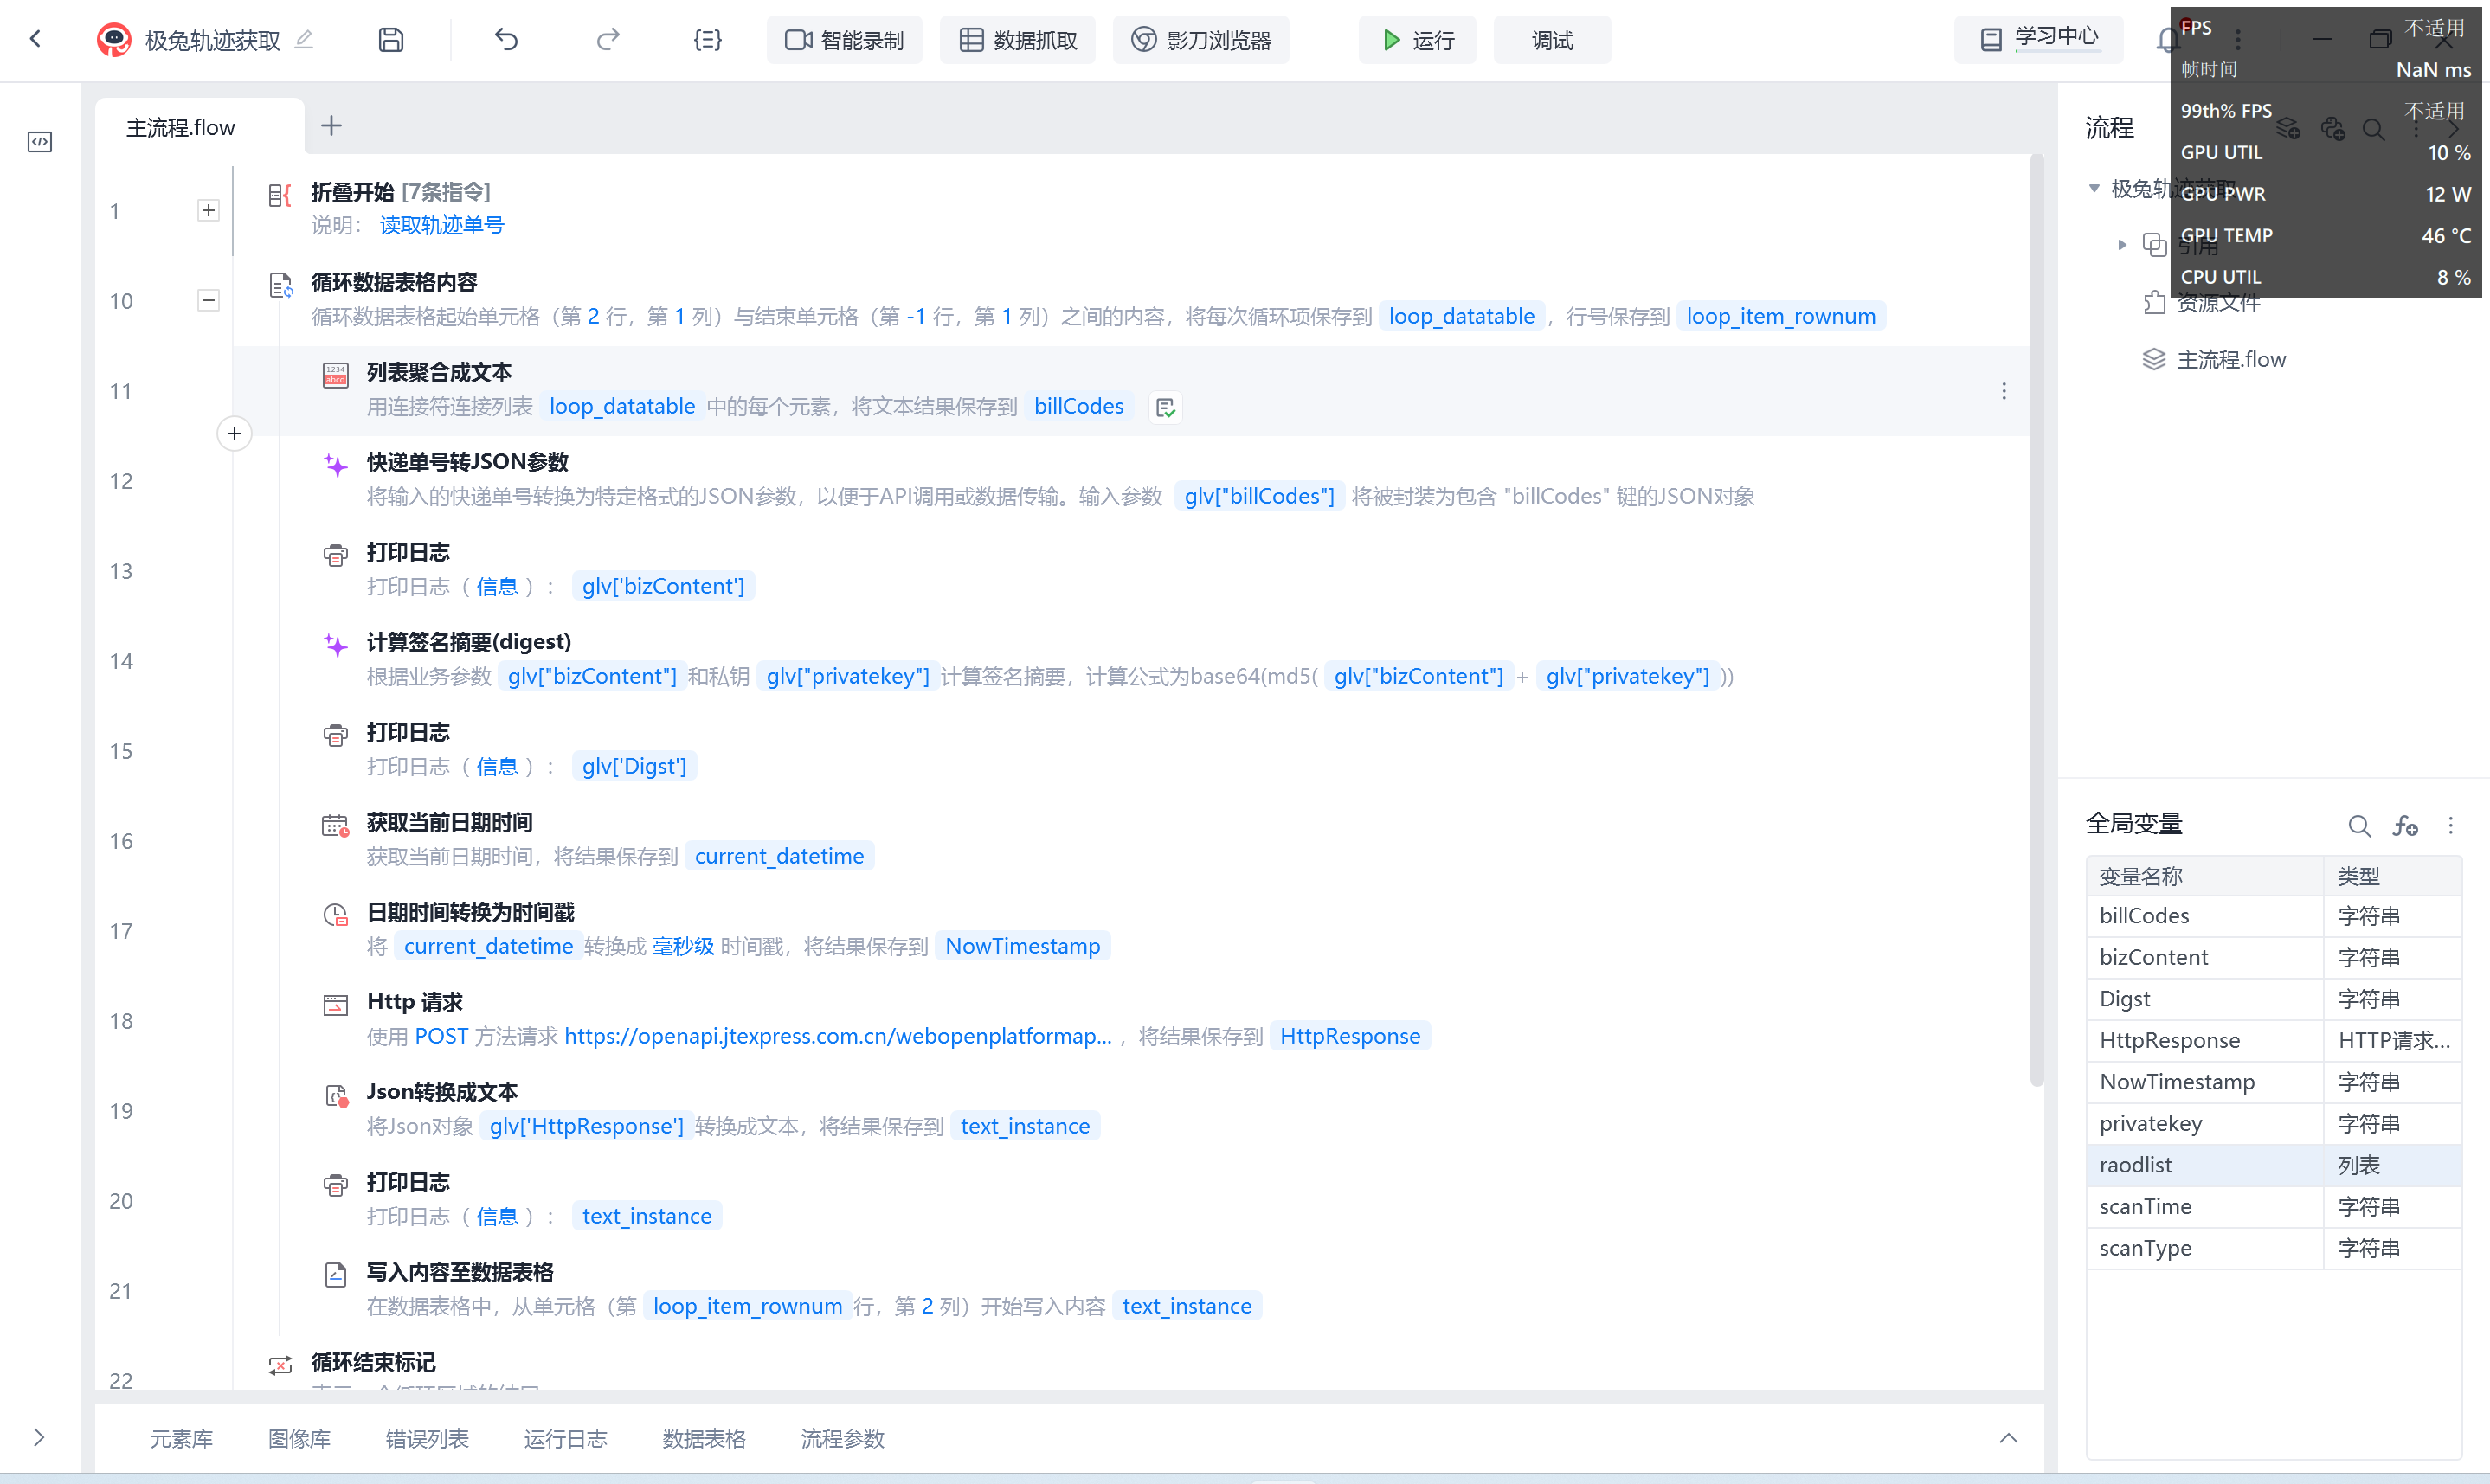Open the 流程参数 bottom tab
Screen dimensions: 2490x1484
tap(842, 1438)
